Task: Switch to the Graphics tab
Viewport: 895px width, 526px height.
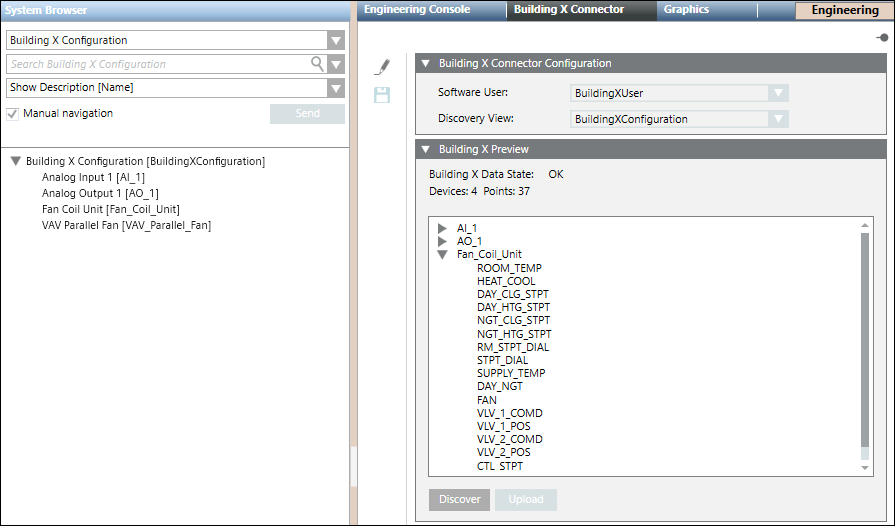Action: click(686, 10)
